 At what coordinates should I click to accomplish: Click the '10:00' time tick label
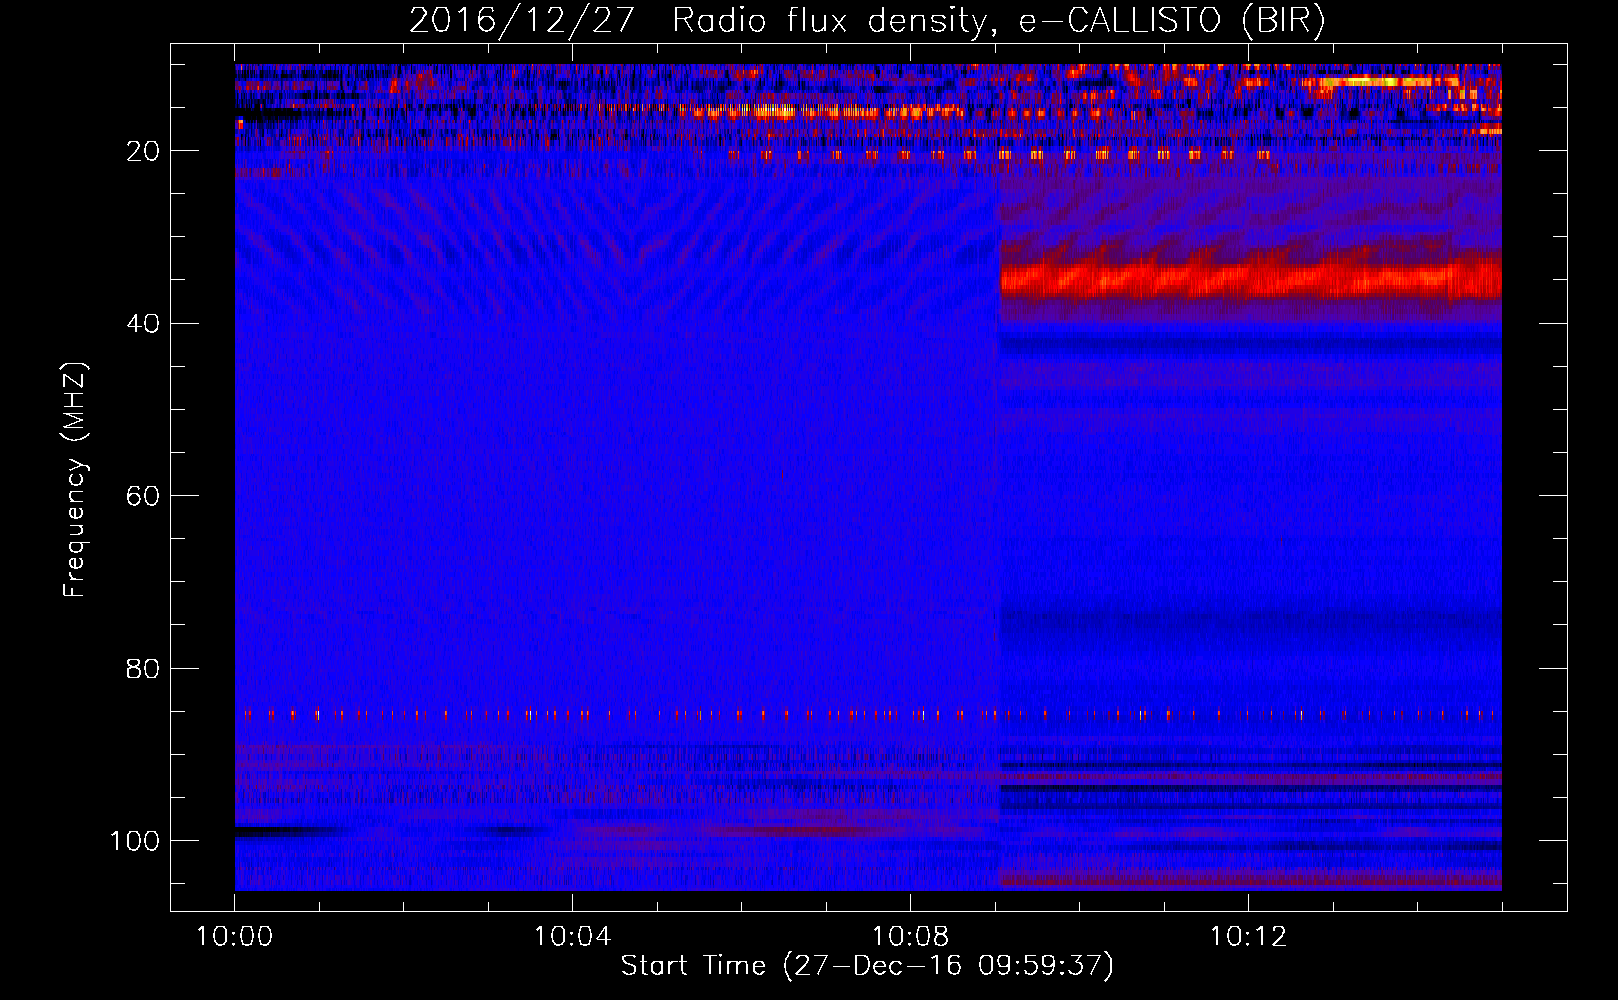234,937
